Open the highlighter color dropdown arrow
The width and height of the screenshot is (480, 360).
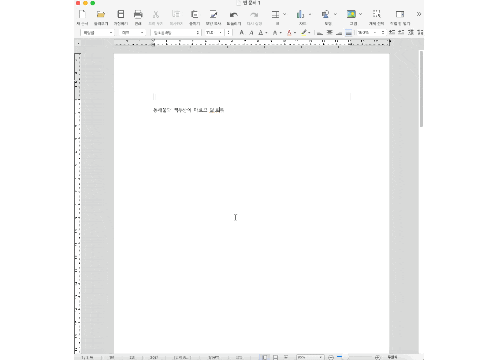pyautogui.click(x=310, y=33)
